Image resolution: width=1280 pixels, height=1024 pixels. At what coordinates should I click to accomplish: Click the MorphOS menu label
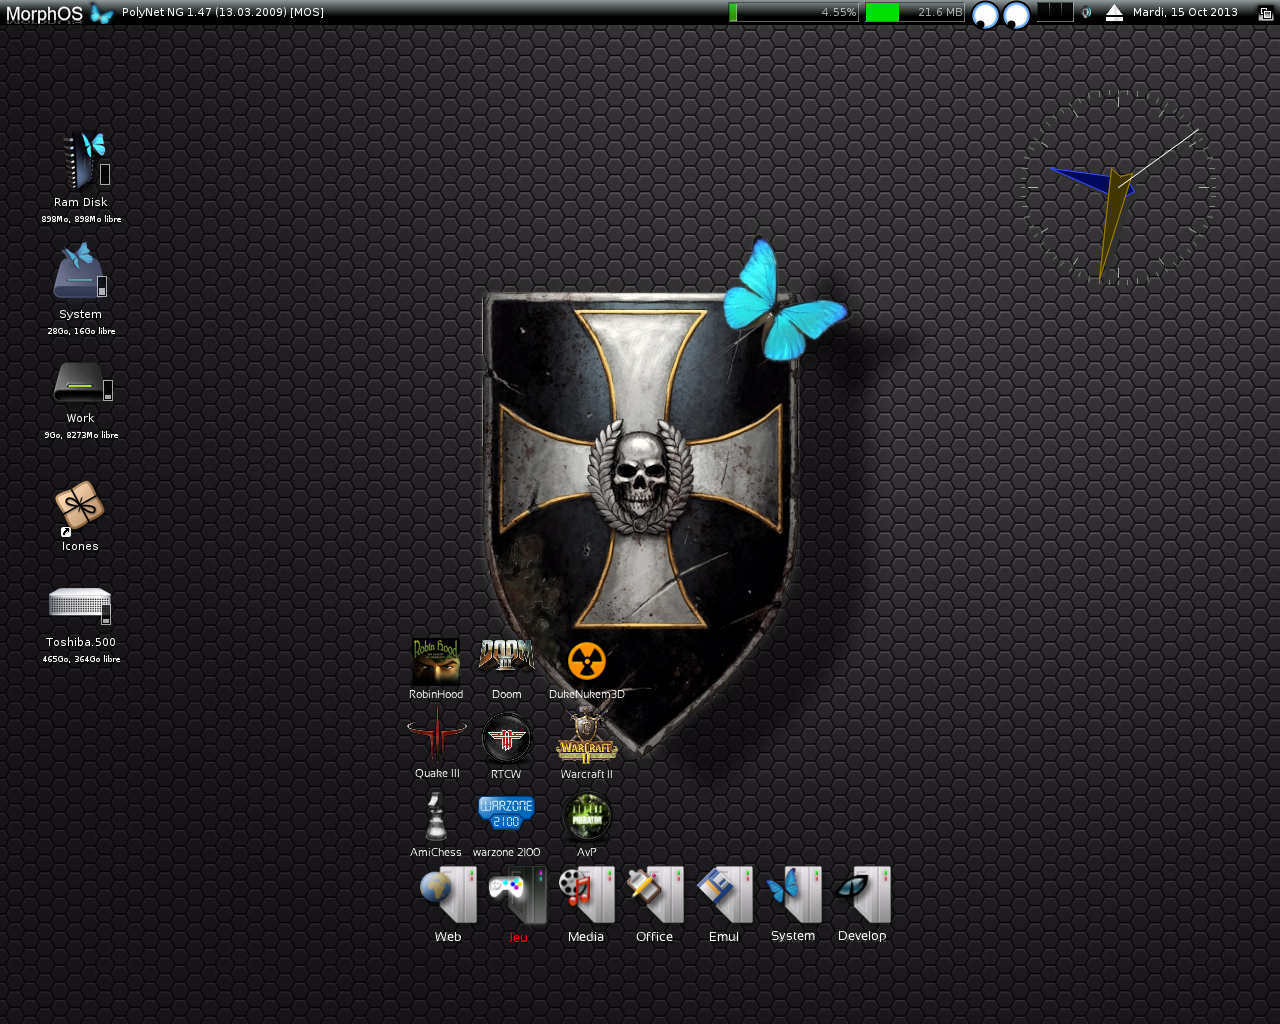[x=44, y=13]
